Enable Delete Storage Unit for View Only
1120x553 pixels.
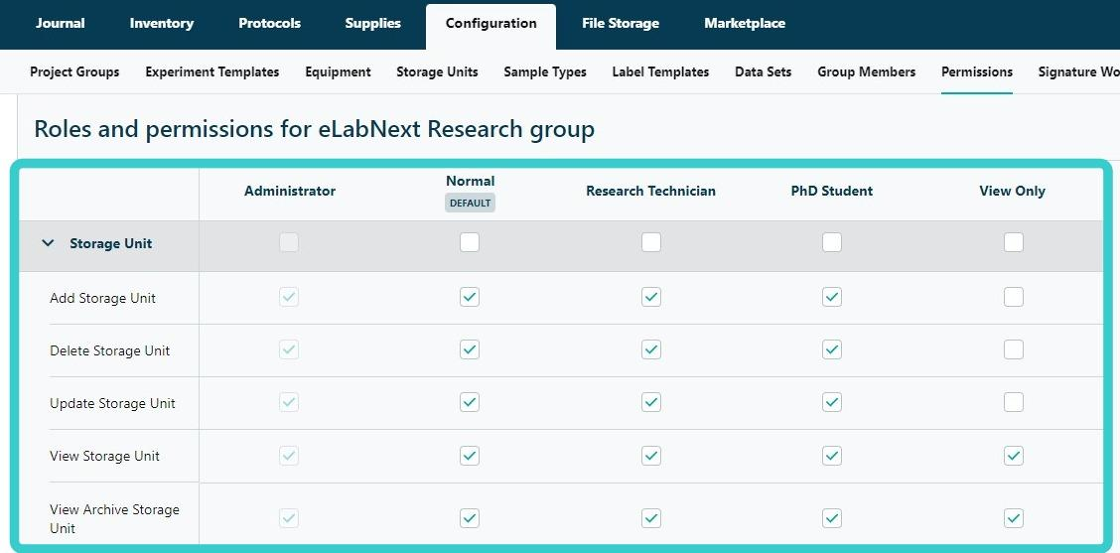(x=1013, y=349)
